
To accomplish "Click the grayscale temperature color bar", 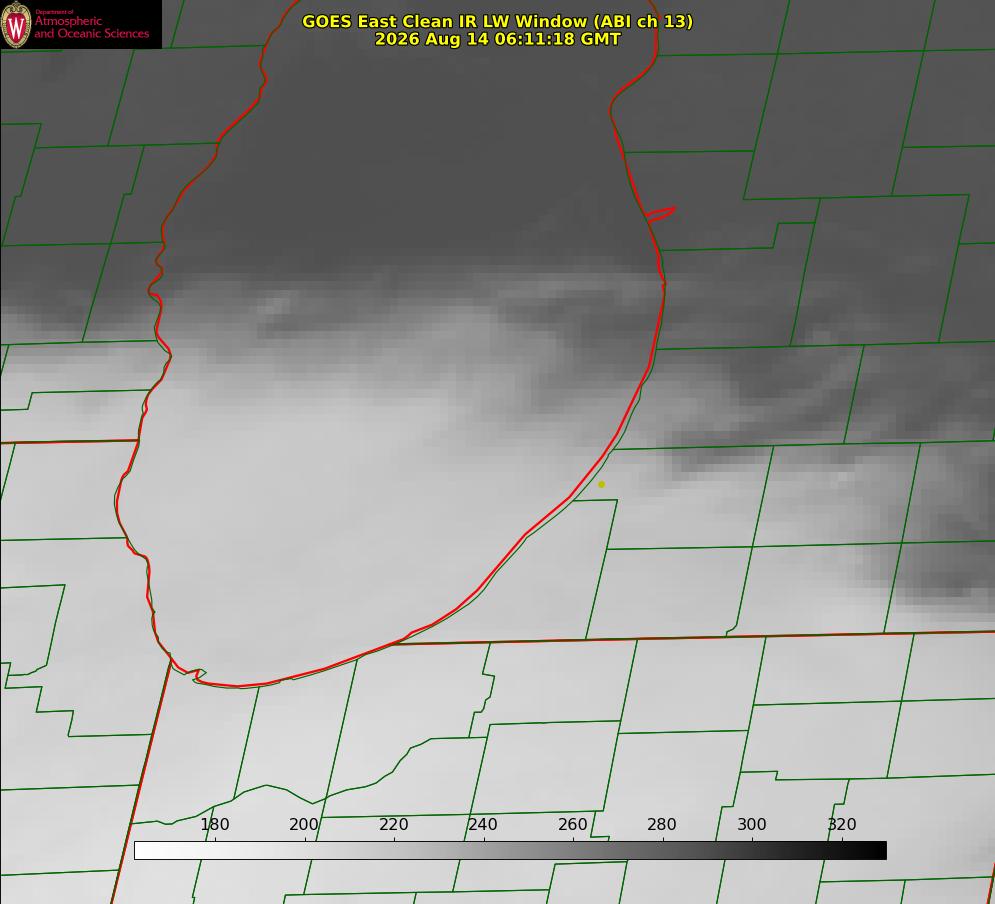I will tap(510, 850).
